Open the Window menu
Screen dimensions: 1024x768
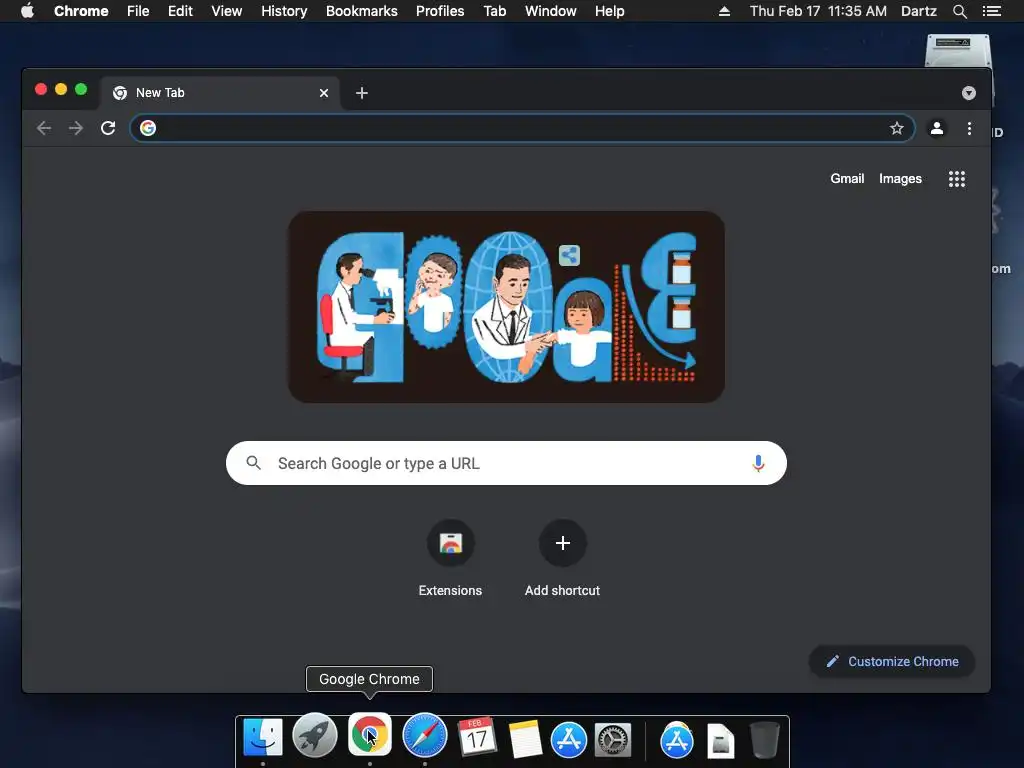(x=551, y=11)
